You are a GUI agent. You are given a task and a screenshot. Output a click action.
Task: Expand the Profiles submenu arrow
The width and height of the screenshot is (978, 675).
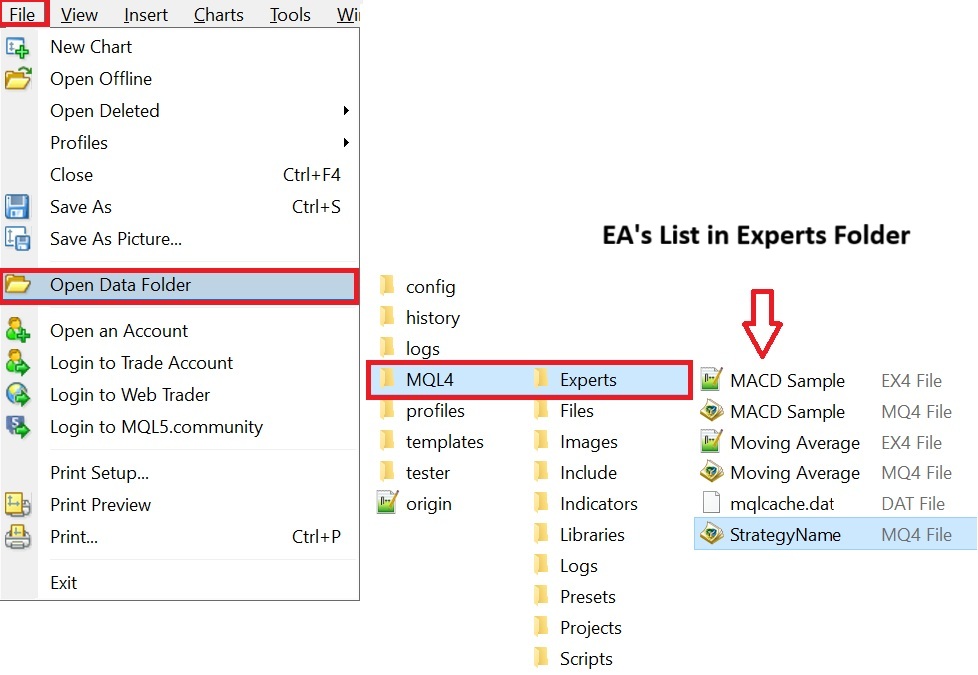point(346,143)
